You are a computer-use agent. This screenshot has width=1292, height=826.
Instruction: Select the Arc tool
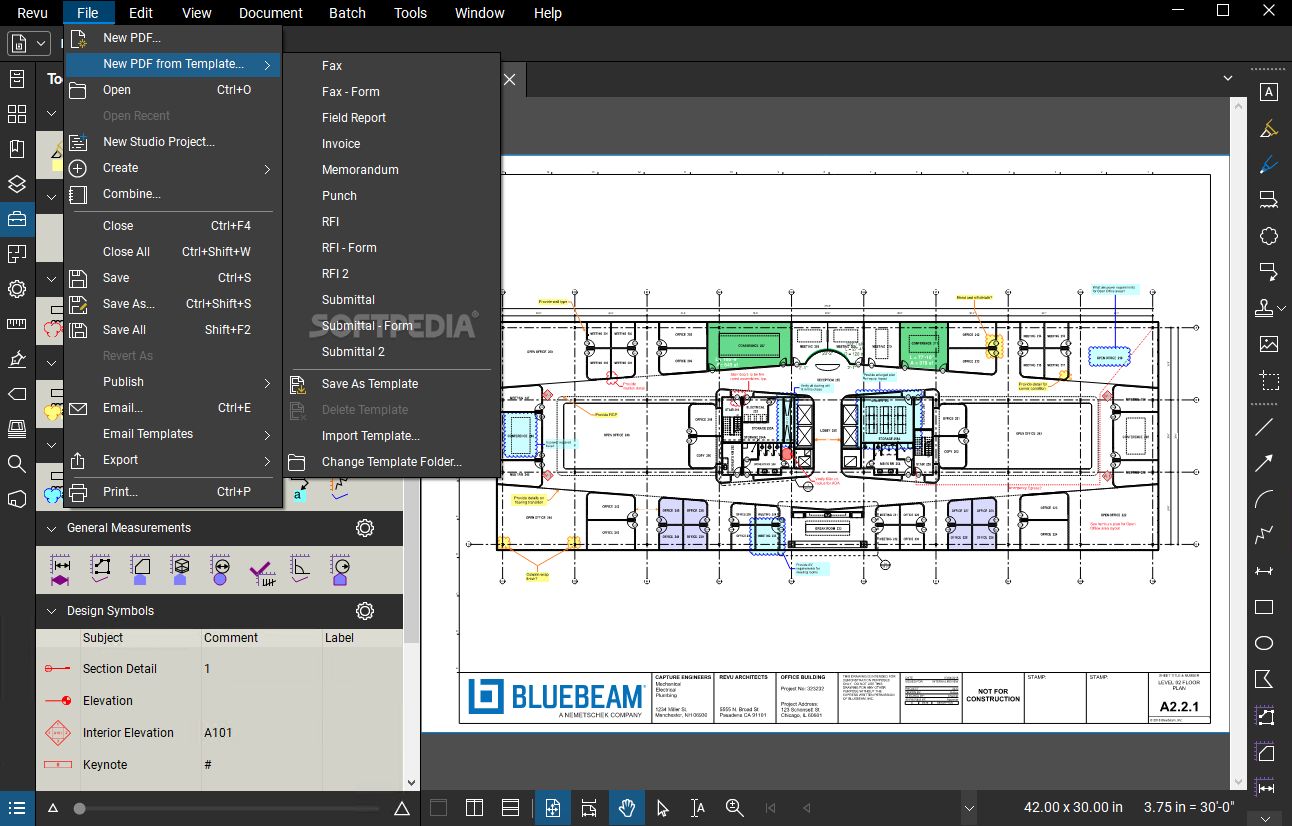click(x=1265, y=499)
